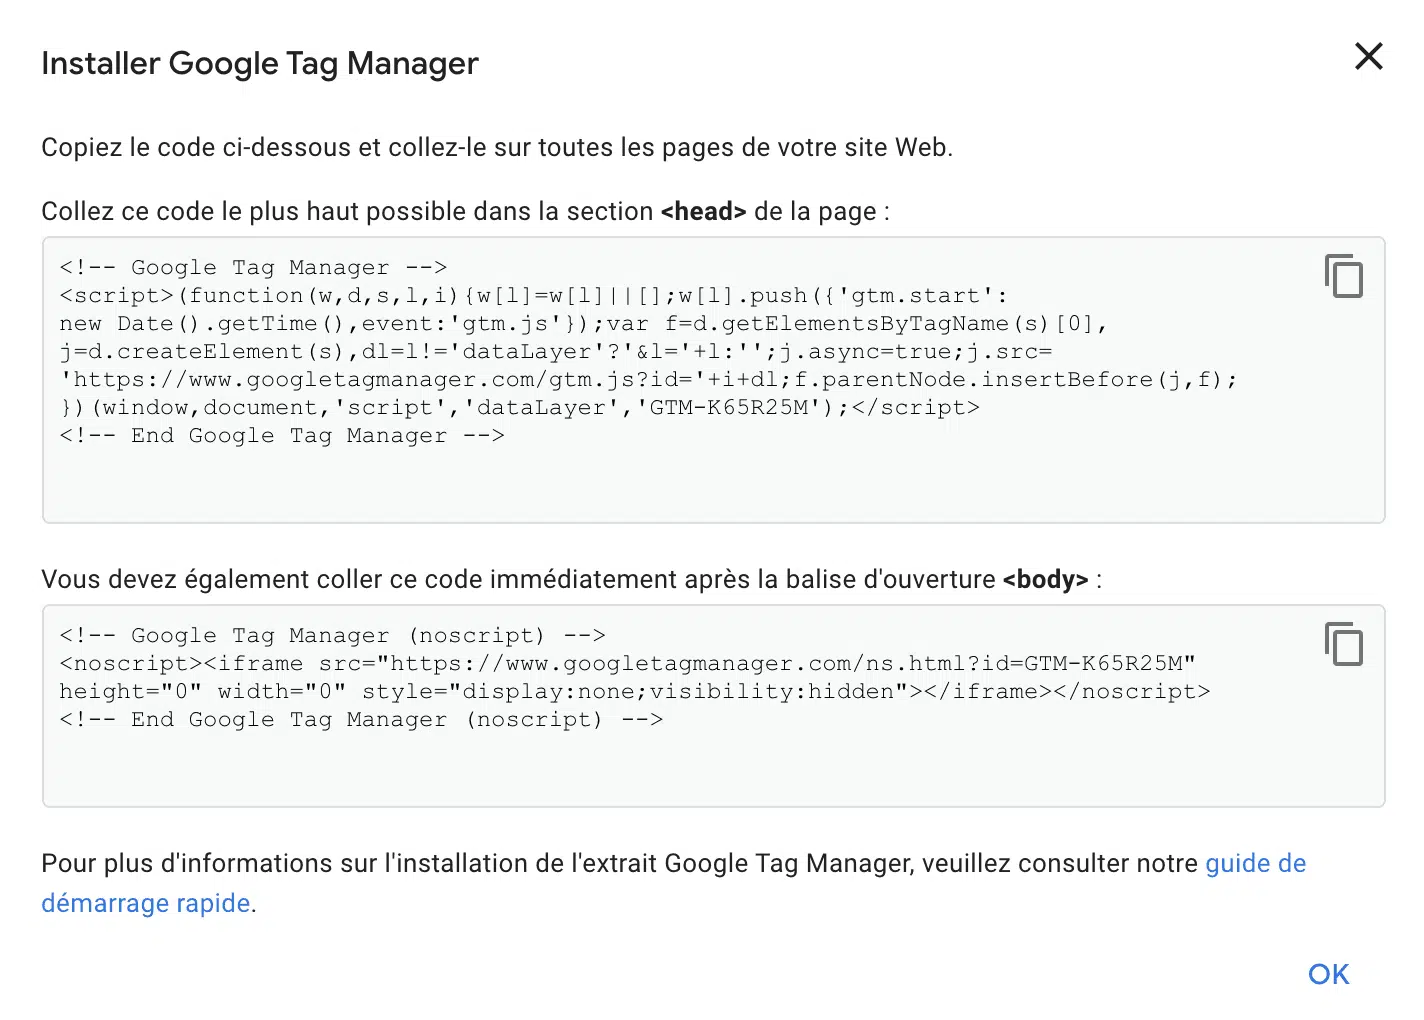Open the 'guide de' quick start link
The height and width of the screenshot is (1020, 1424).
point(1256,863)
